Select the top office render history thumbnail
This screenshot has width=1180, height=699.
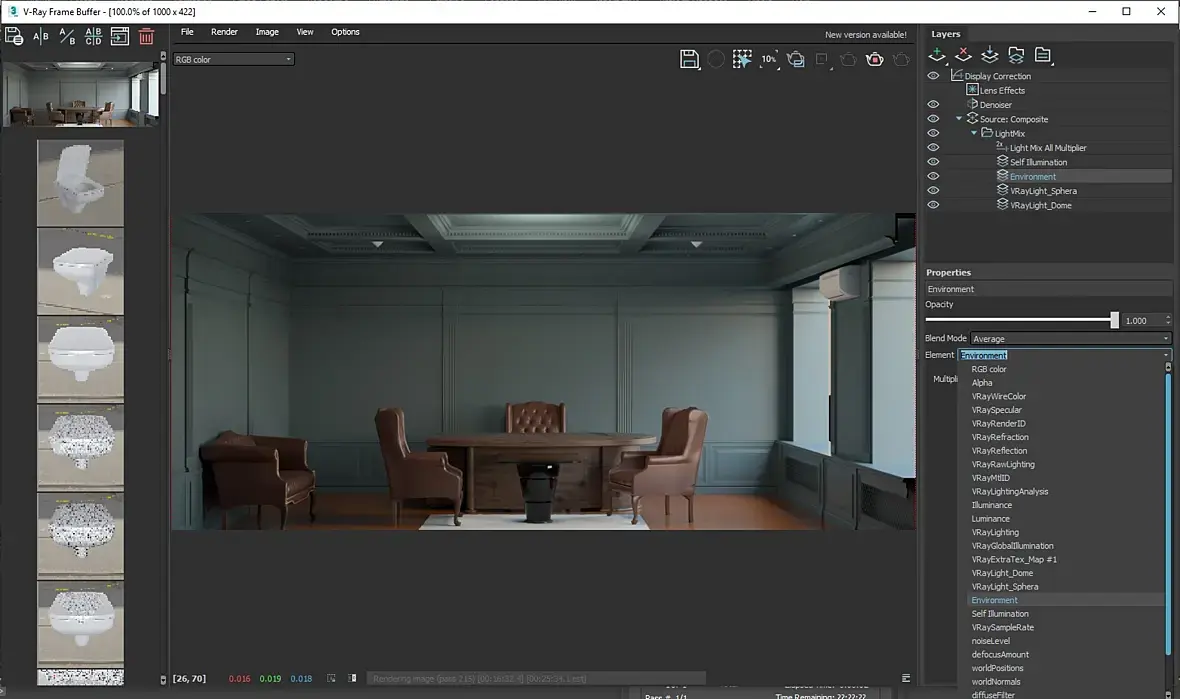[x=80, y=95]
